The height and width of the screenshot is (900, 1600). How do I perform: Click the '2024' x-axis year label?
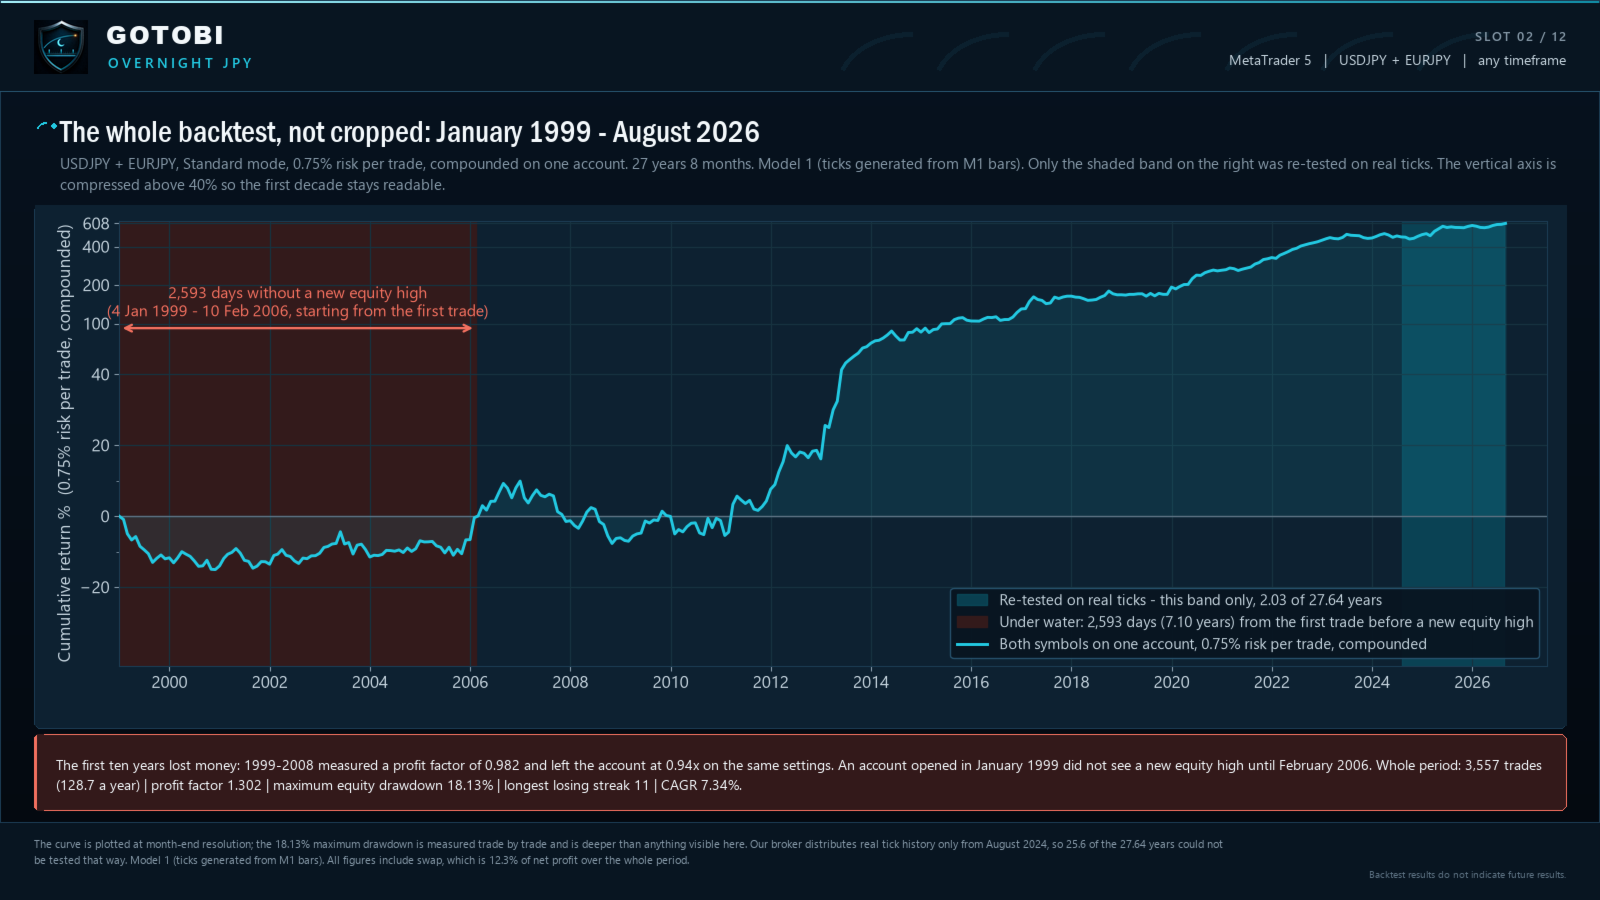tap(1372, 682)
